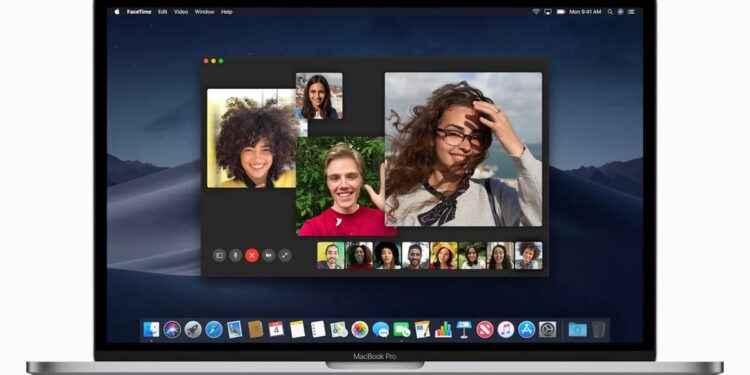The width and height of the screenshot is (750, 375).
Task: Select the video tile with yellow wall background
Action: coord(252,138)
